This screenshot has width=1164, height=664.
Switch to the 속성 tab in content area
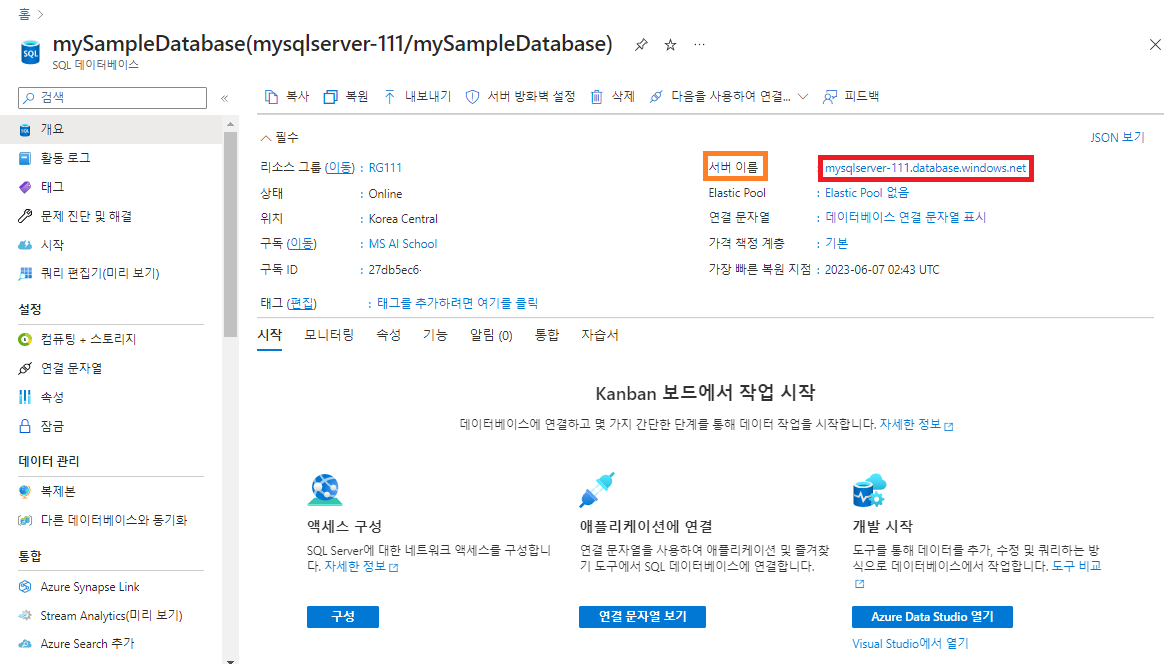(x=388, y=335)
